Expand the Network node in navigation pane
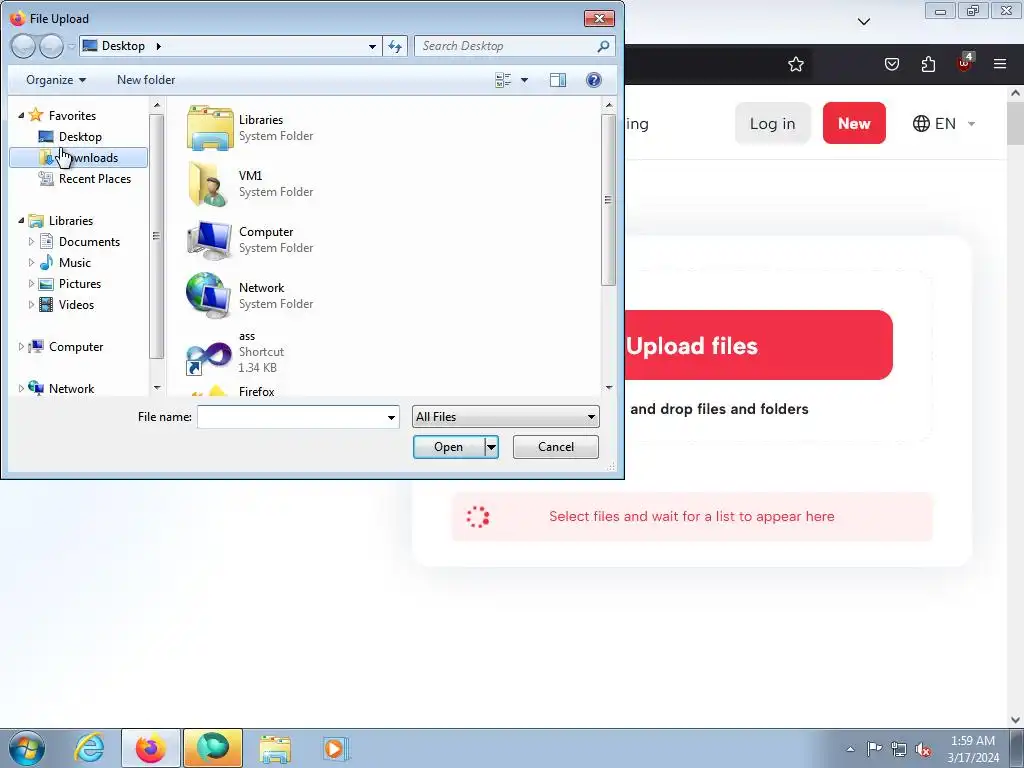The height and width of the screenshot is (768, 1024). click(x=21, y=389)
